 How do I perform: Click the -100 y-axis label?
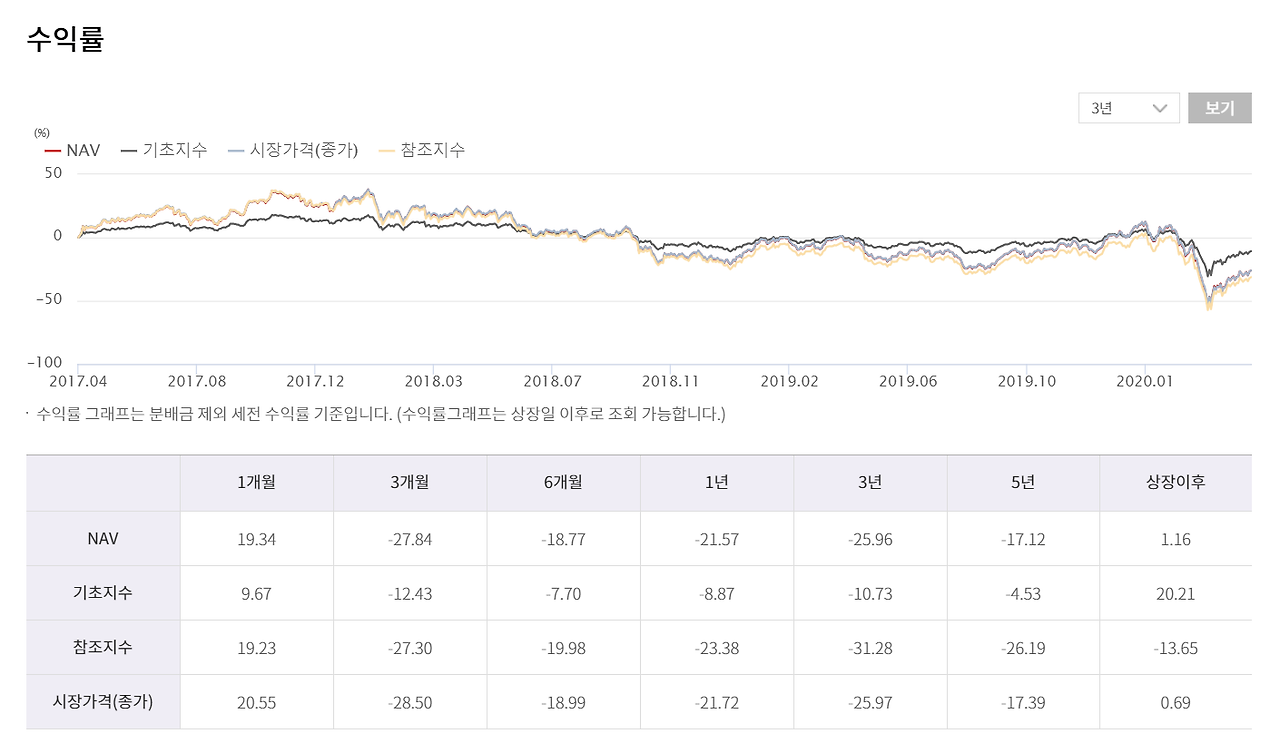tap(45, 362)
